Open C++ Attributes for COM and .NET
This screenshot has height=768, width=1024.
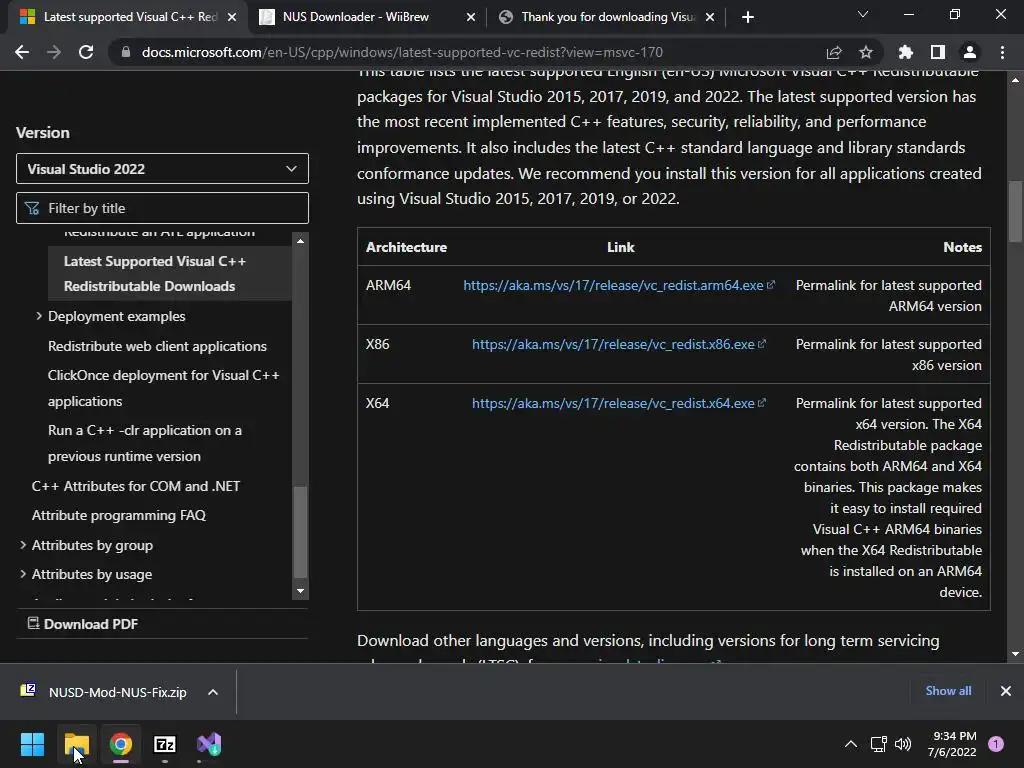pos(136,487)
